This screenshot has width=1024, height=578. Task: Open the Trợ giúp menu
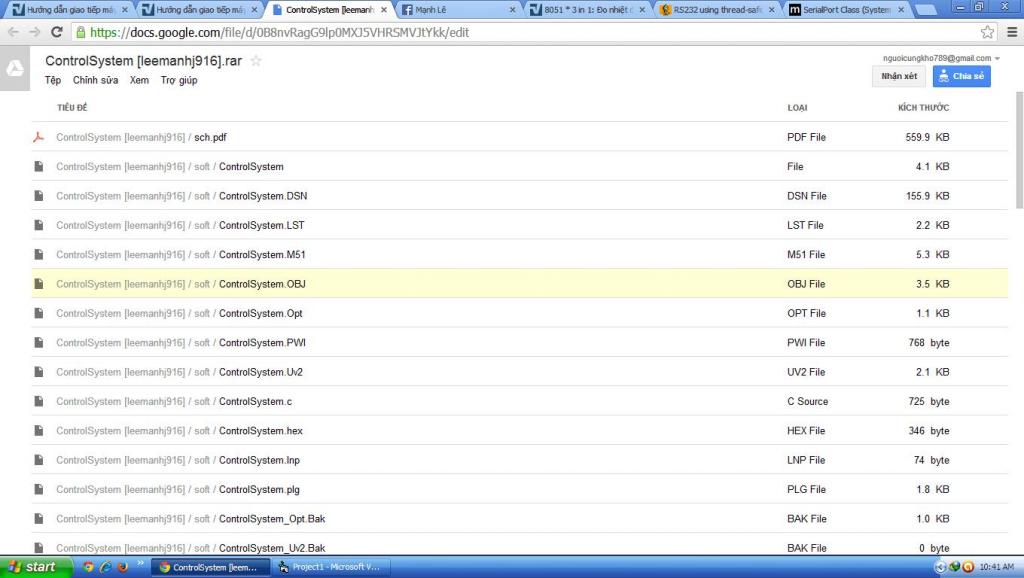click(x=179, y=80)
